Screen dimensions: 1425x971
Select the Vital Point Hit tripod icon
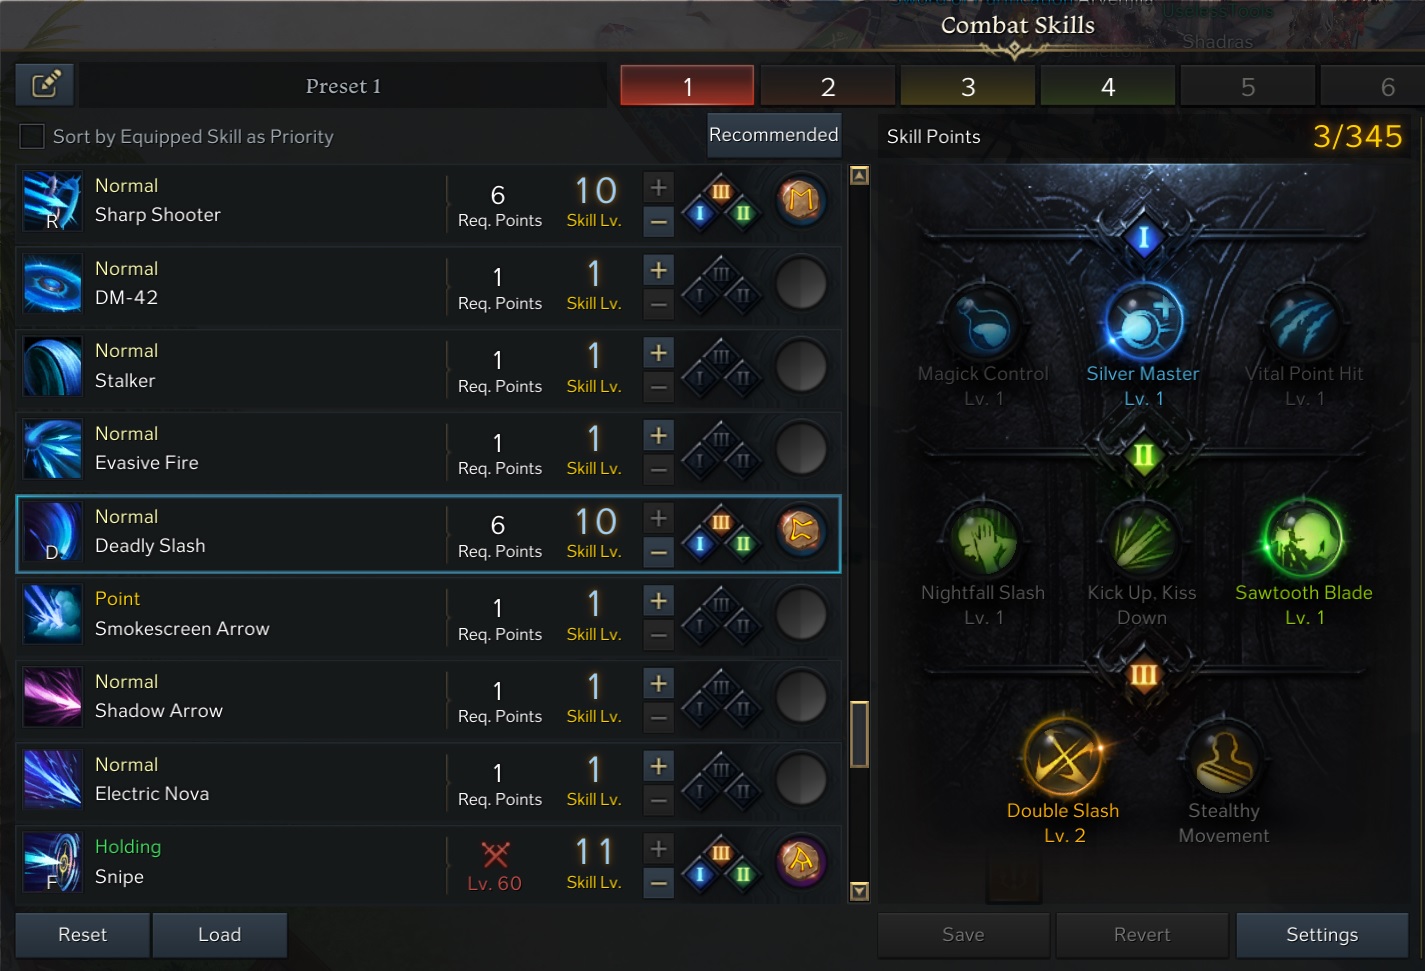pyautogui.click(x=1303, y=321)
